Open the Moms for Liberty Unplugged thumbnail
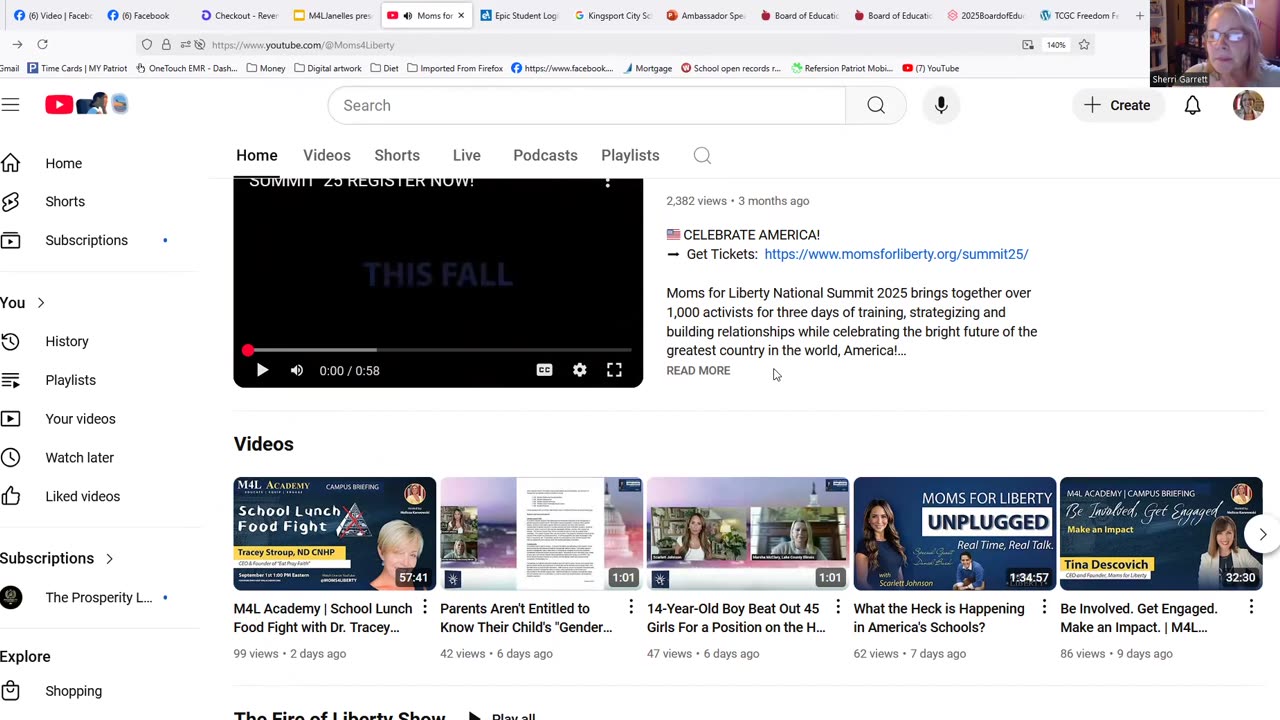1280x720 pixels. [955, 534]
